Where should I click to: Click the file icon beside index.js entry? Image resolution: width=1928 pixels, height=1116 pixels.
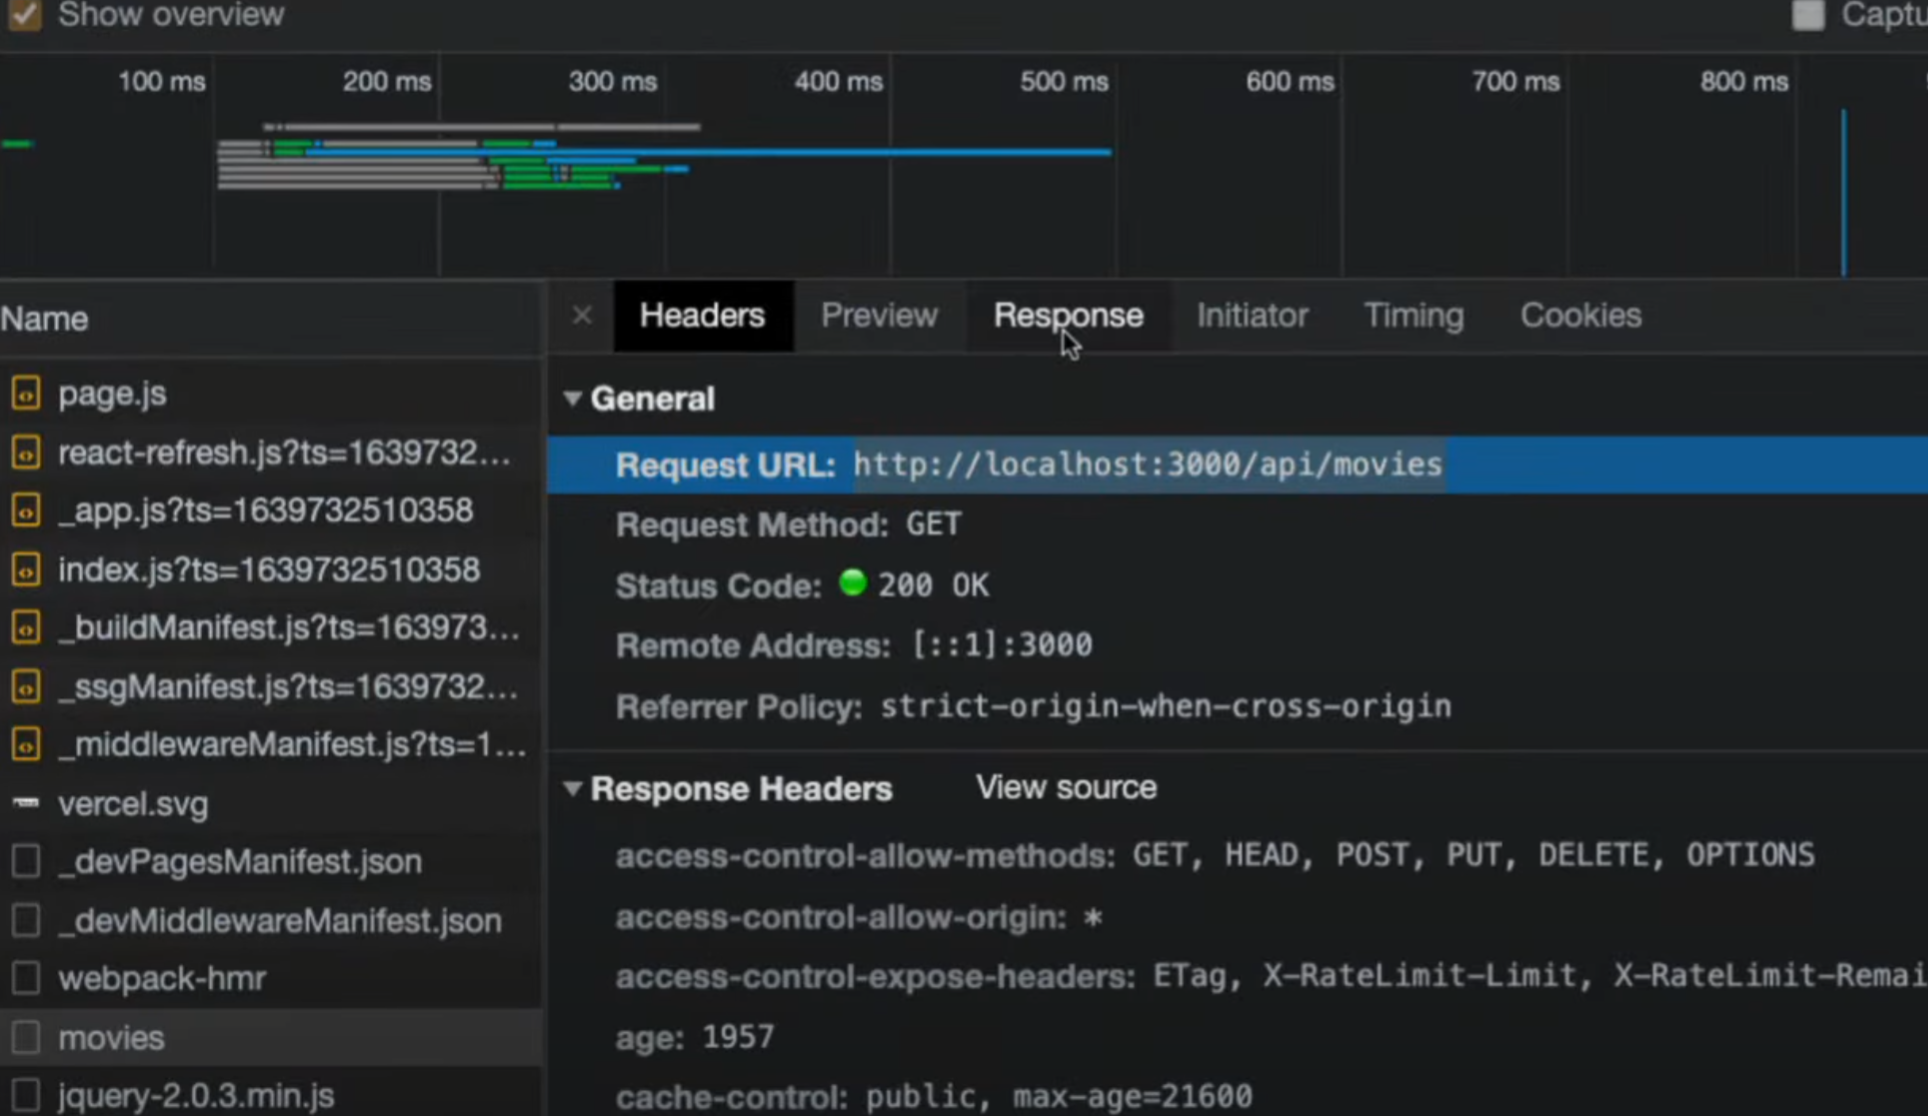click(x=26, y=570)
